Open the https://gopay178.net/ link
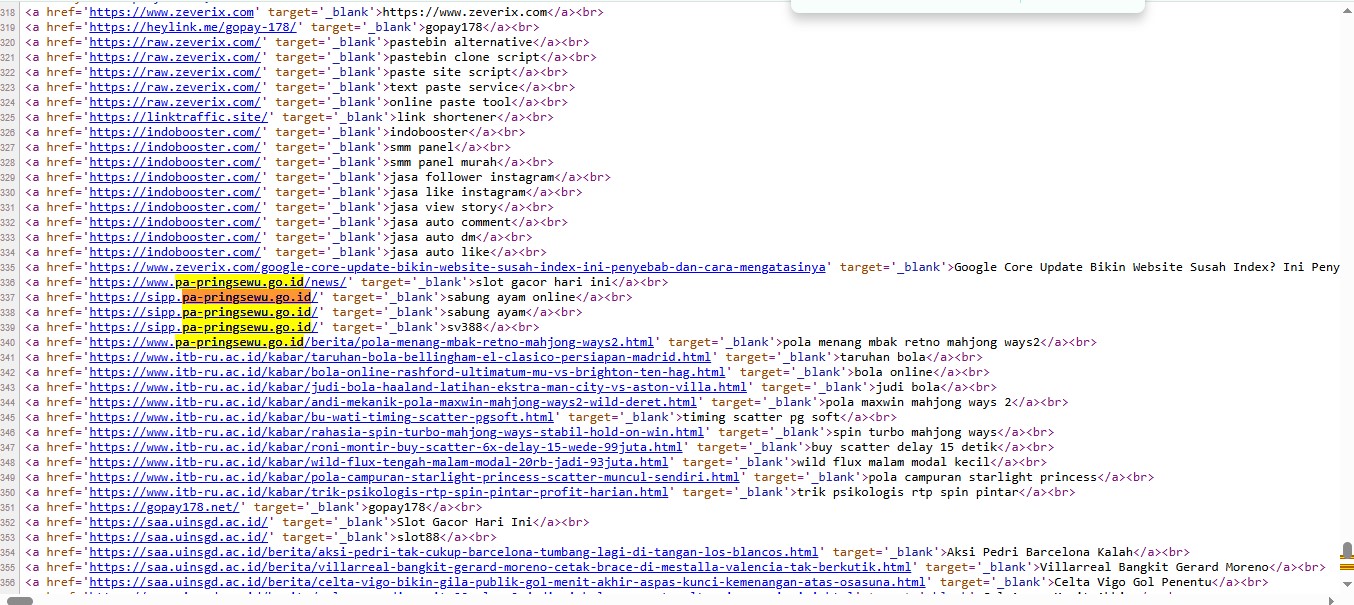Viewport: 1354px width, 605px height. [164, 507]
